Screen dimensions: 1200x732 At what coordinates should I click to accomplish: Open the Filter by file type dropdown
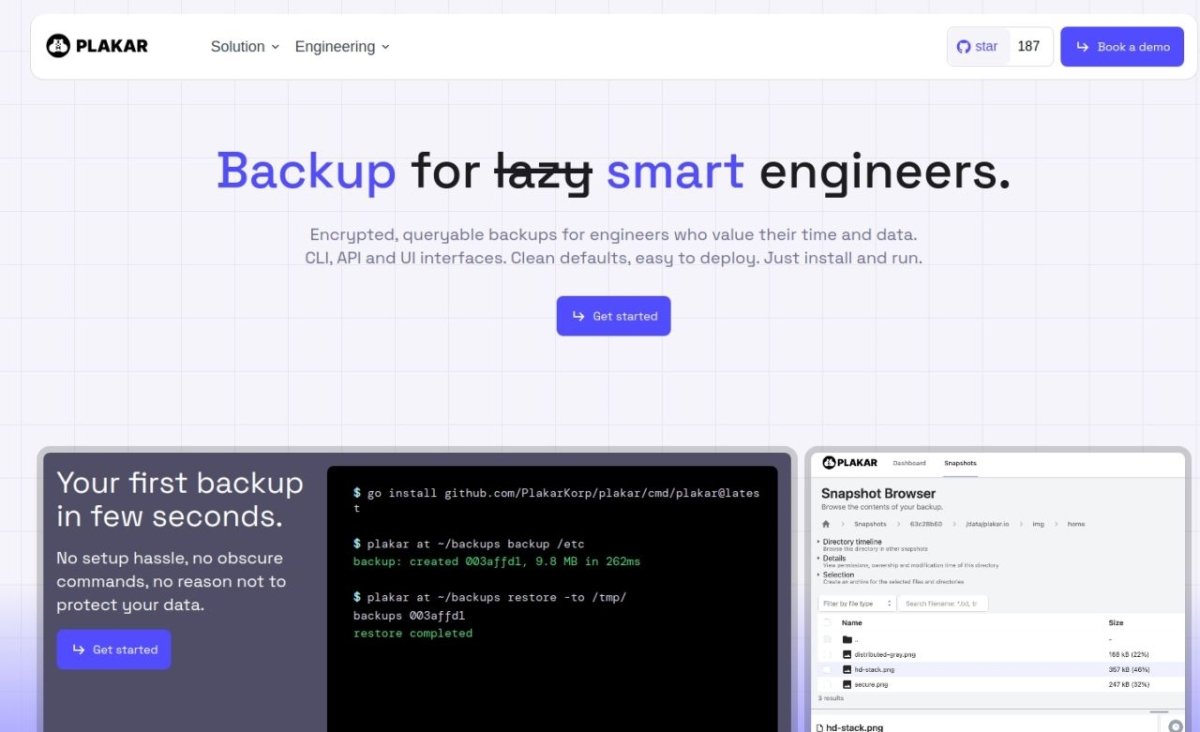tap(856, 603)
